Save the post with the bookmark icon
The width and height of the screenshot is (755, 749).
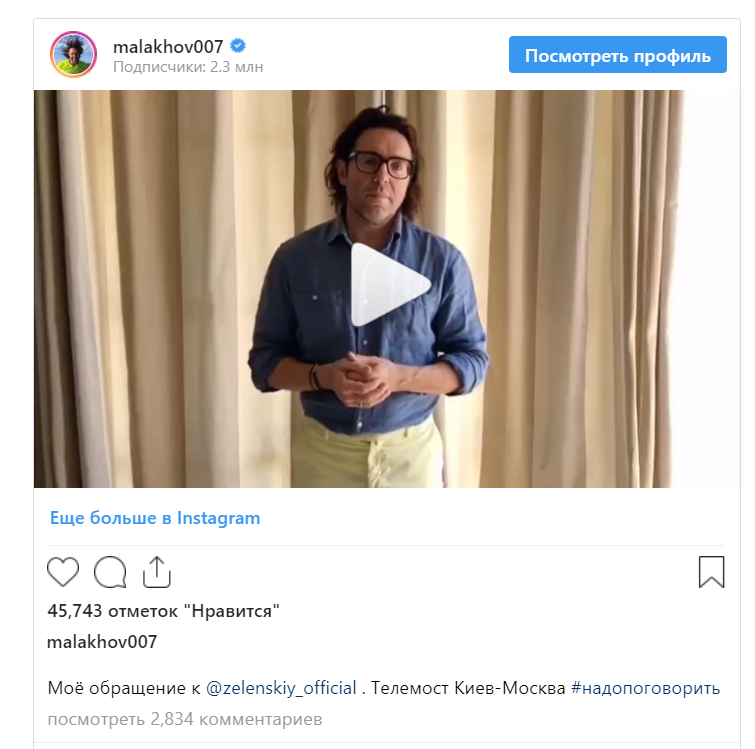point(711,572)
